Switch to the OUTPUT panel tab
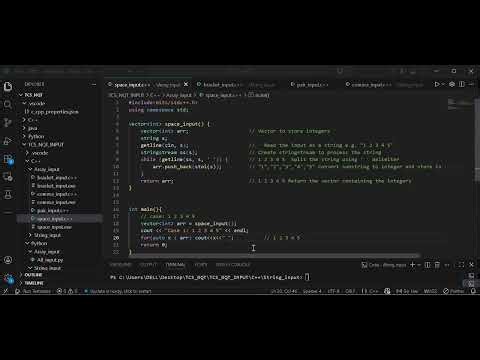 click(x=148, y=265)
